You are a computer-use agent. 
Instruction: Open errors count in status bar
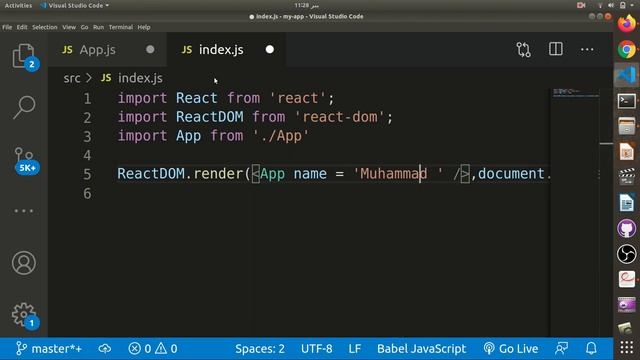pos(140,349)
